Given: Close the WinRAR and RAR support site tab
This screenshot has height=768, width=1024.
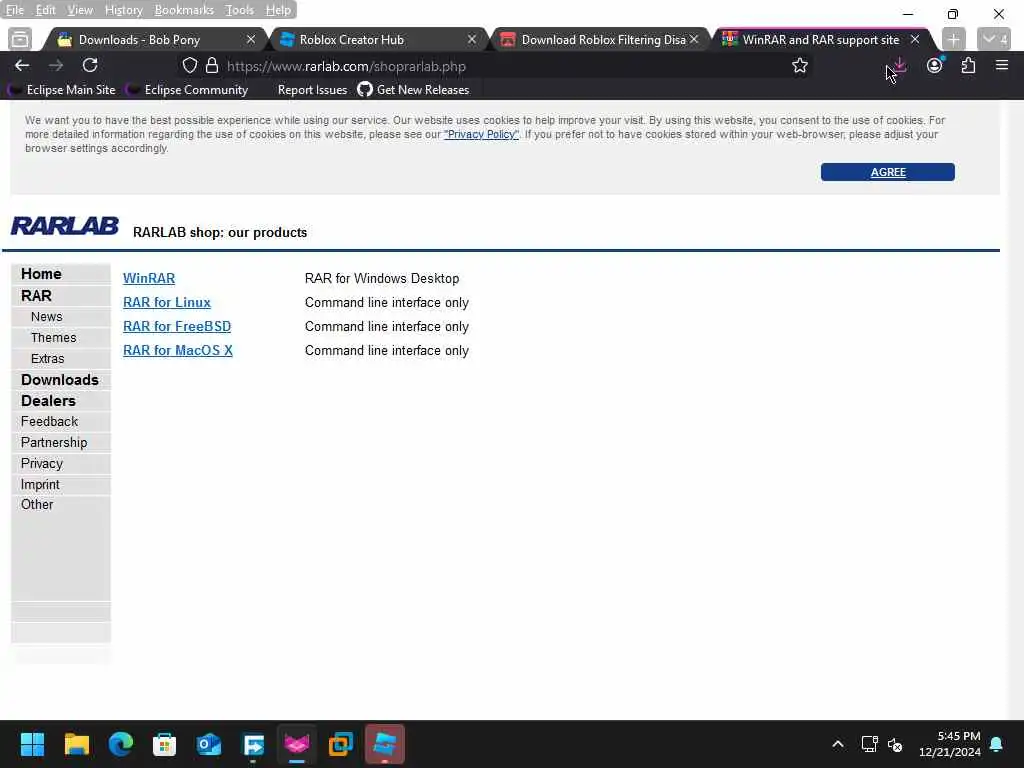Looking at the screenshot, I should click(915, 40).
